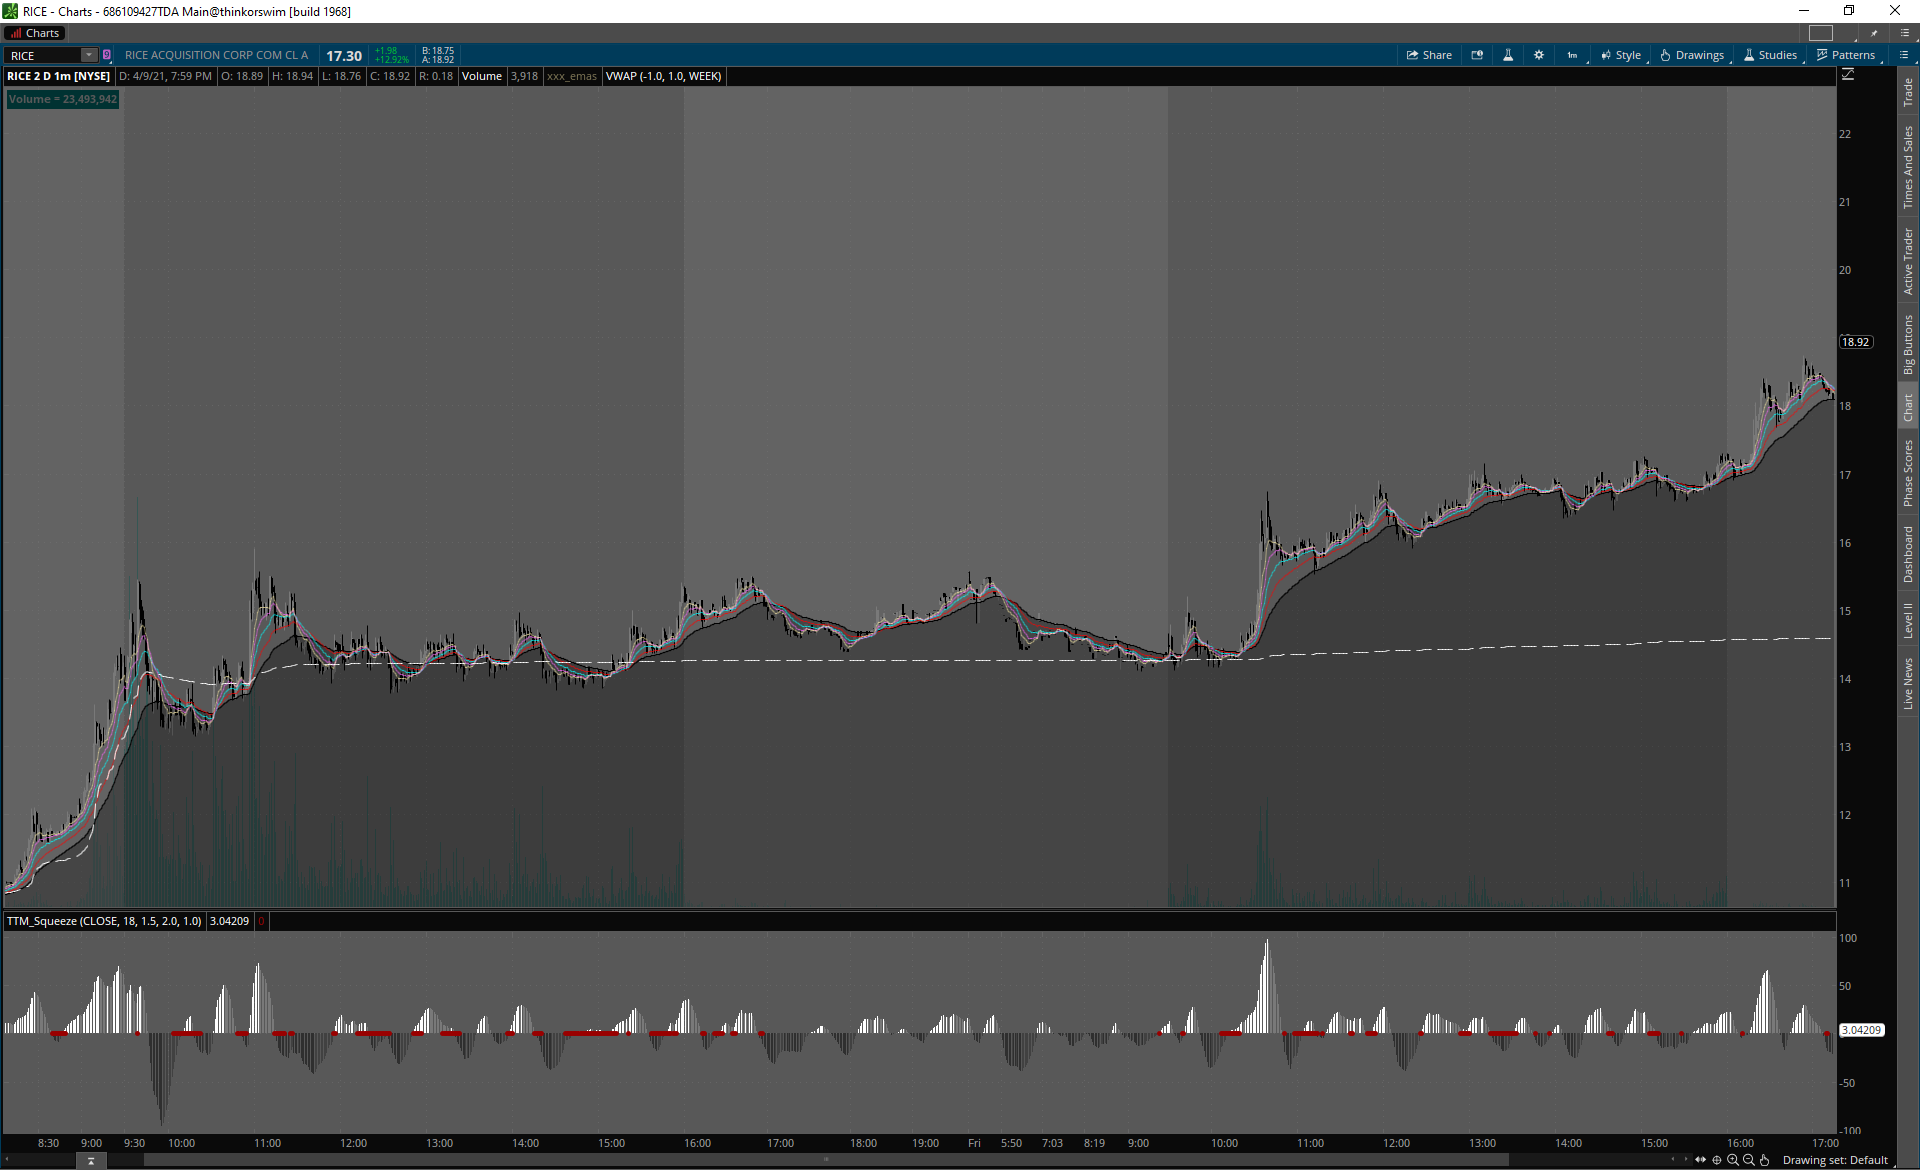This screenshot has height=1170, width=1920.
Task: Expand the RICE symbol dropdown arrow
Action: pos(88,55)
